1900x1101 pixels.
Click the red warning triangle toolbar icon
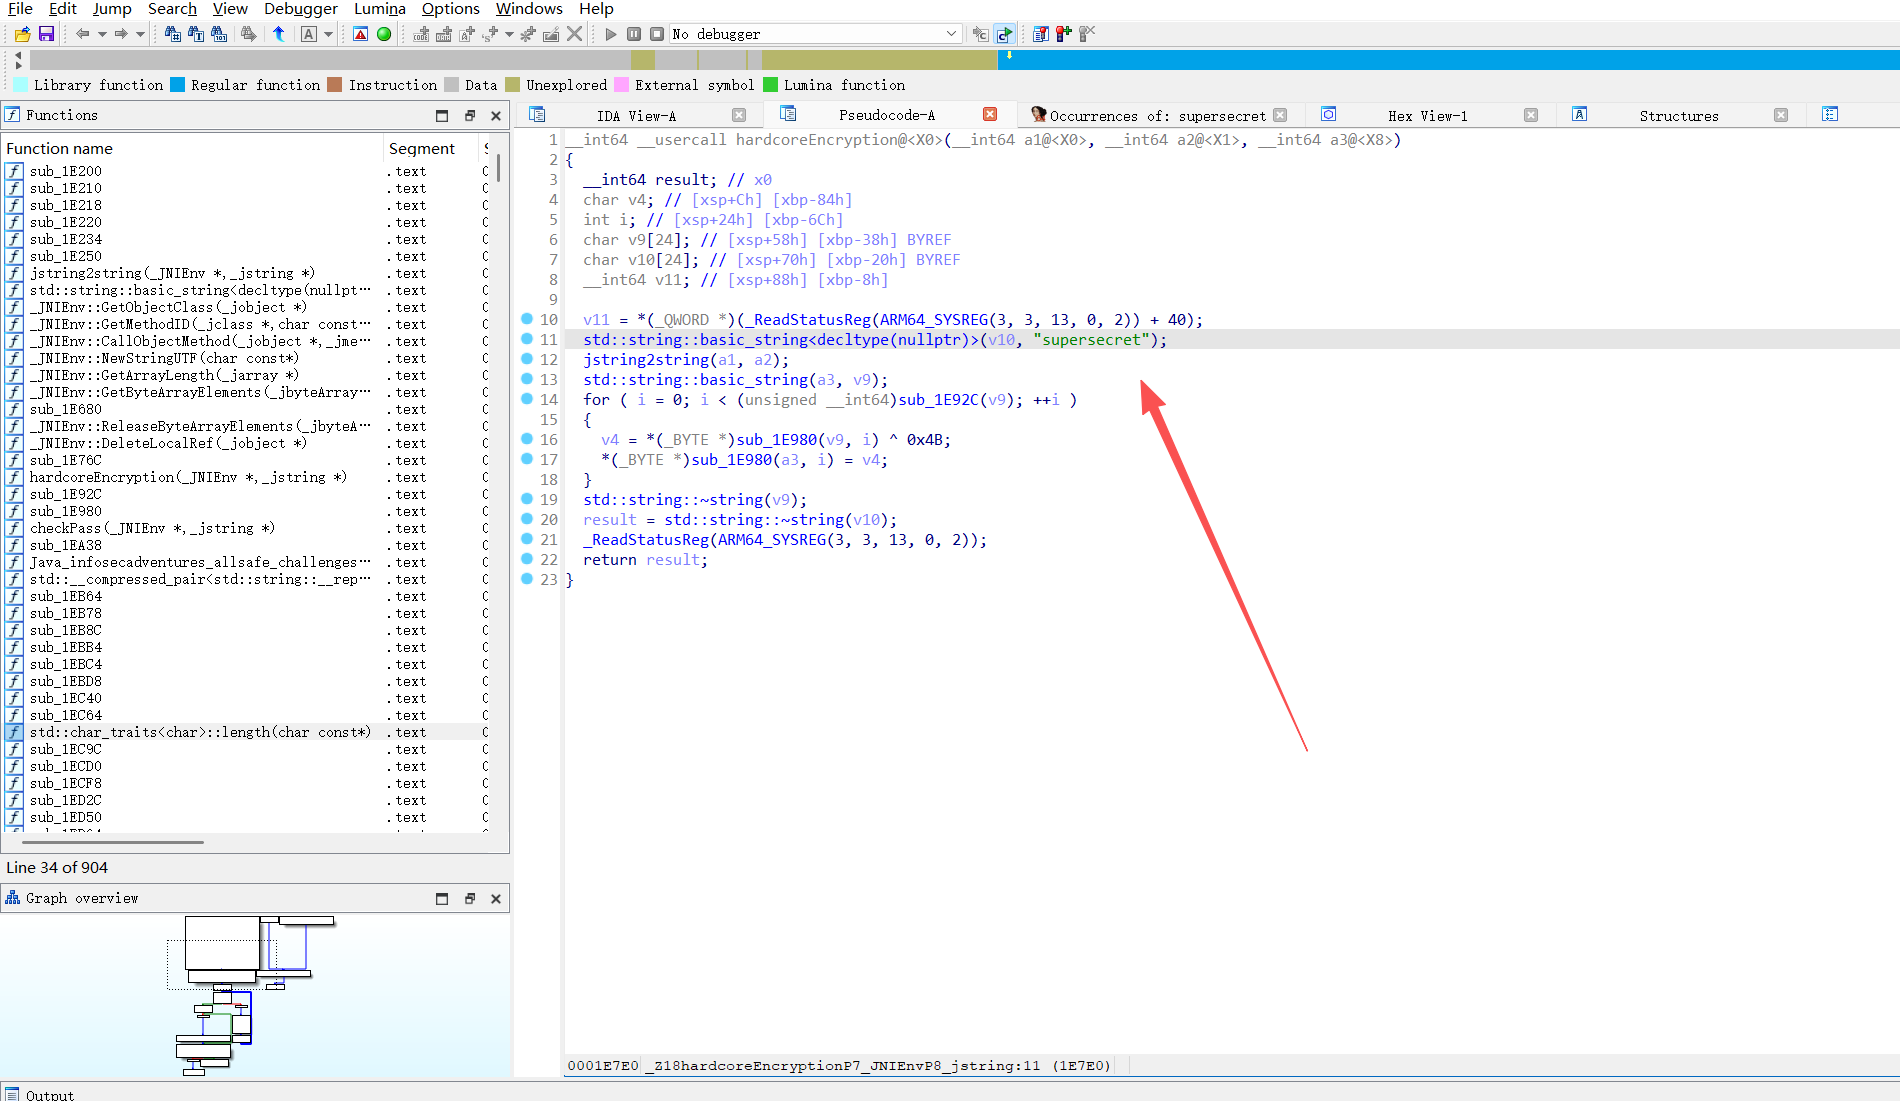coord(361,34)
